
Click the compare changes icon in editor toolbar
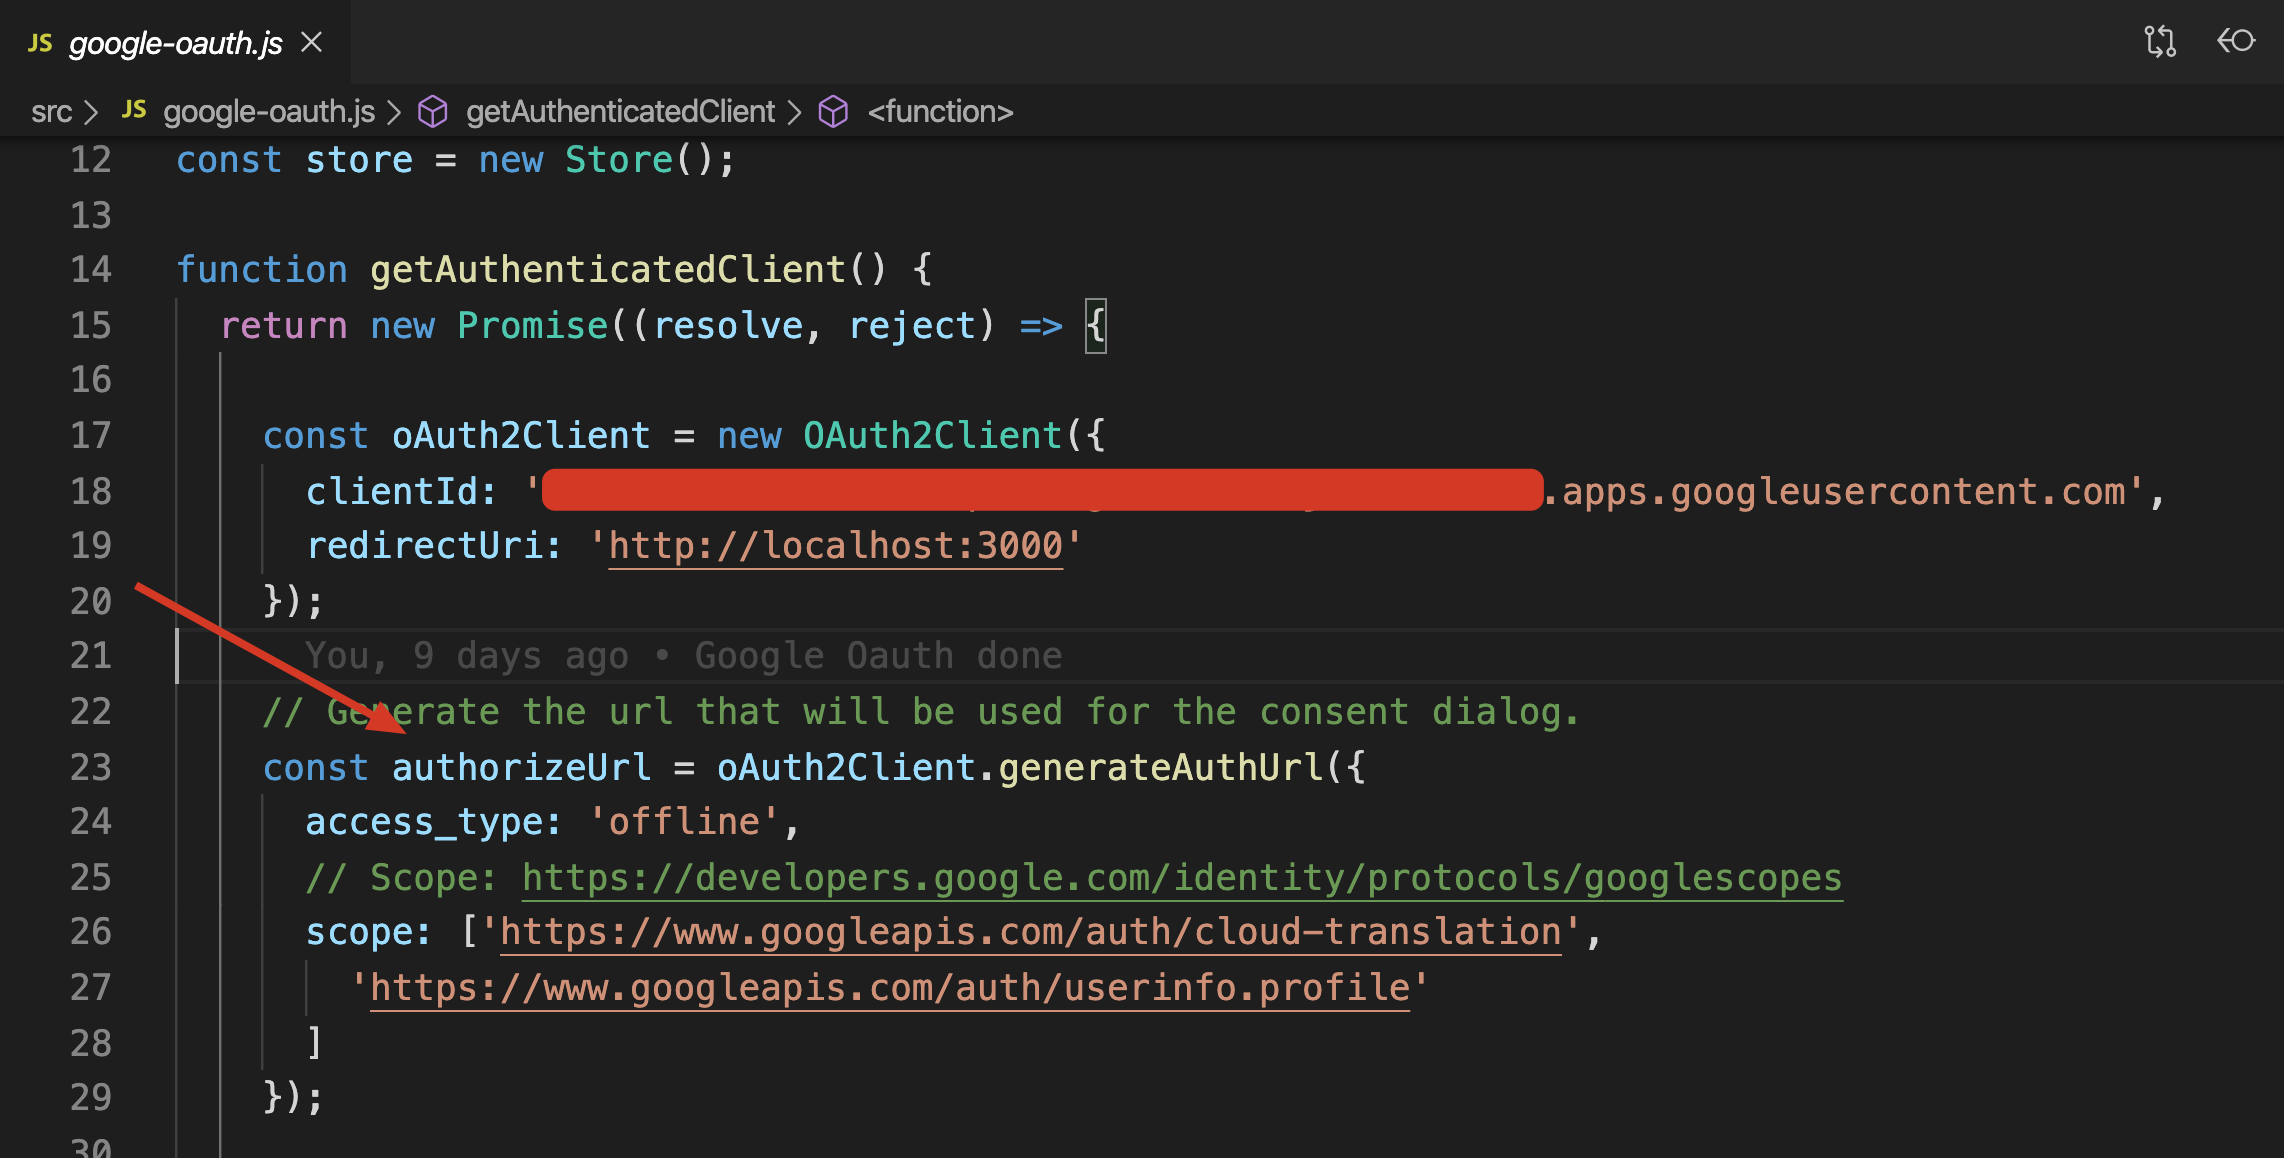point(2160,41)
